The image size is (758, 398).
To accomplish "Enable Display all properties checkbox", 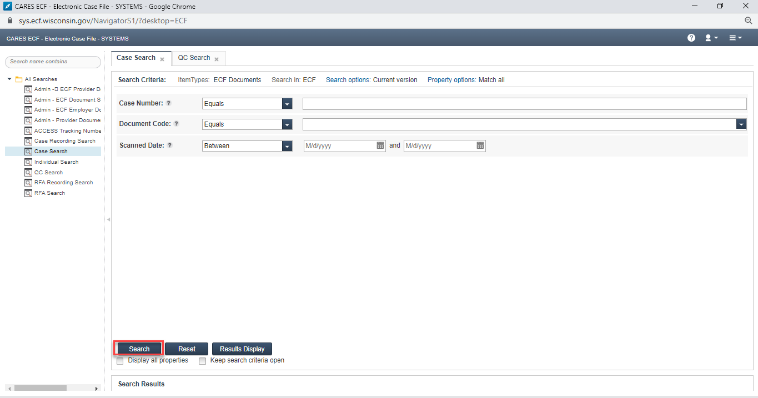I will 120,361.
